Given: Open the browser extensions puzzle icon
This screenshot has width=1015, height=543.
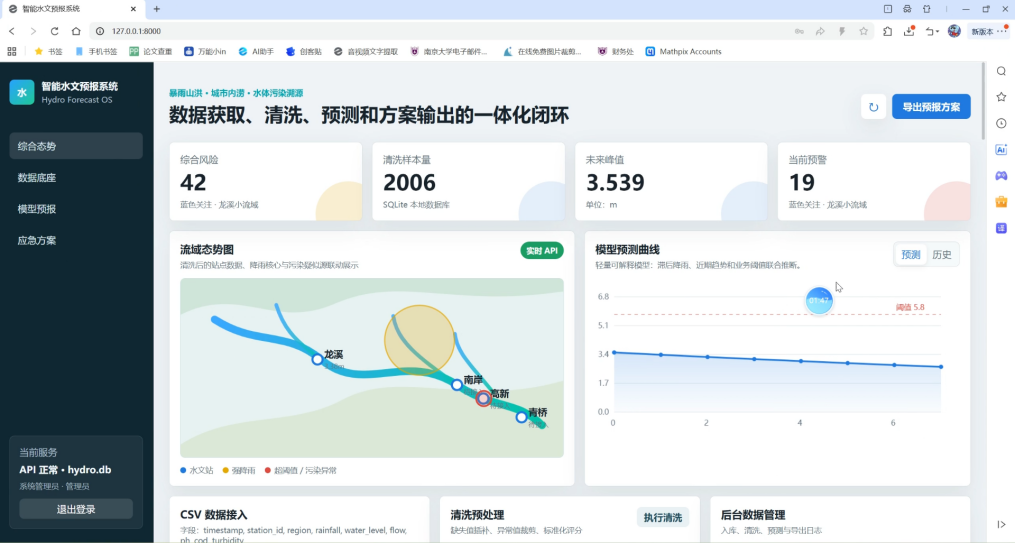Looking at the screenshot, I should click(887, 31).
